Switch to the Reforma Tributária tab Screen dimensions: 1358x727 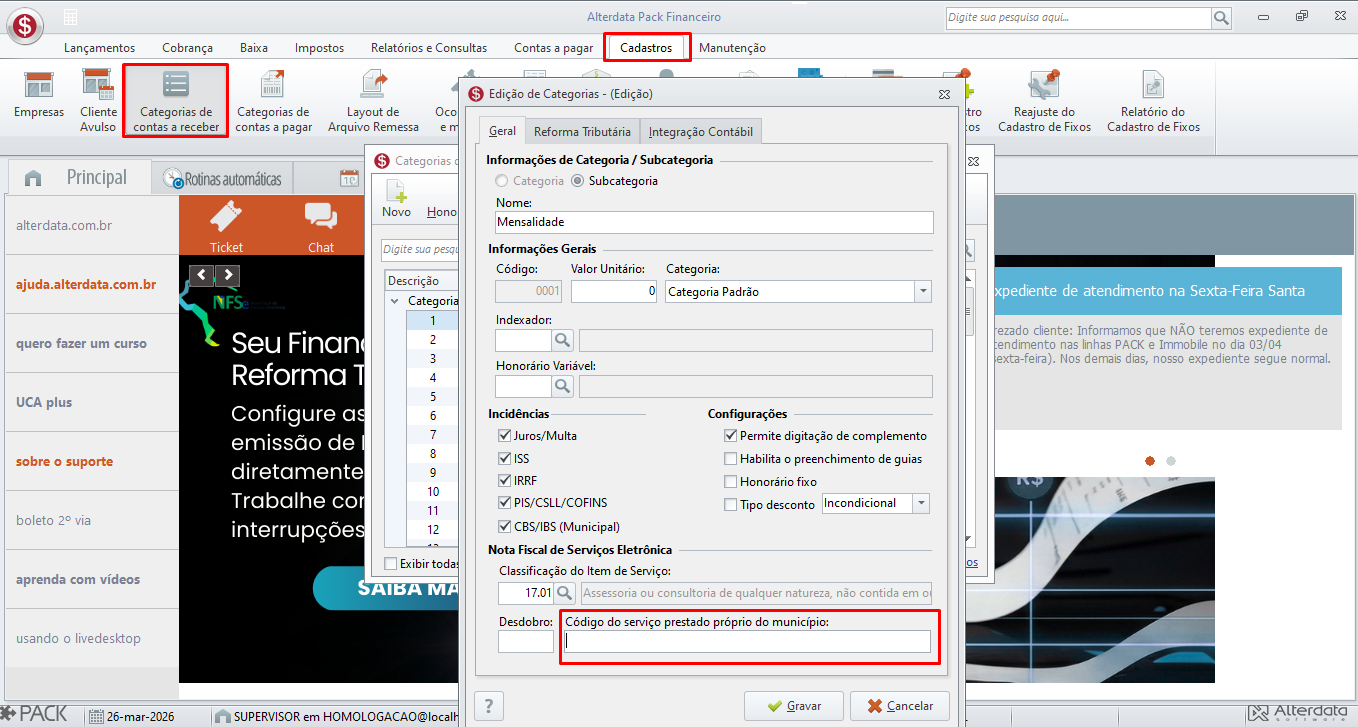coord(582,131)
